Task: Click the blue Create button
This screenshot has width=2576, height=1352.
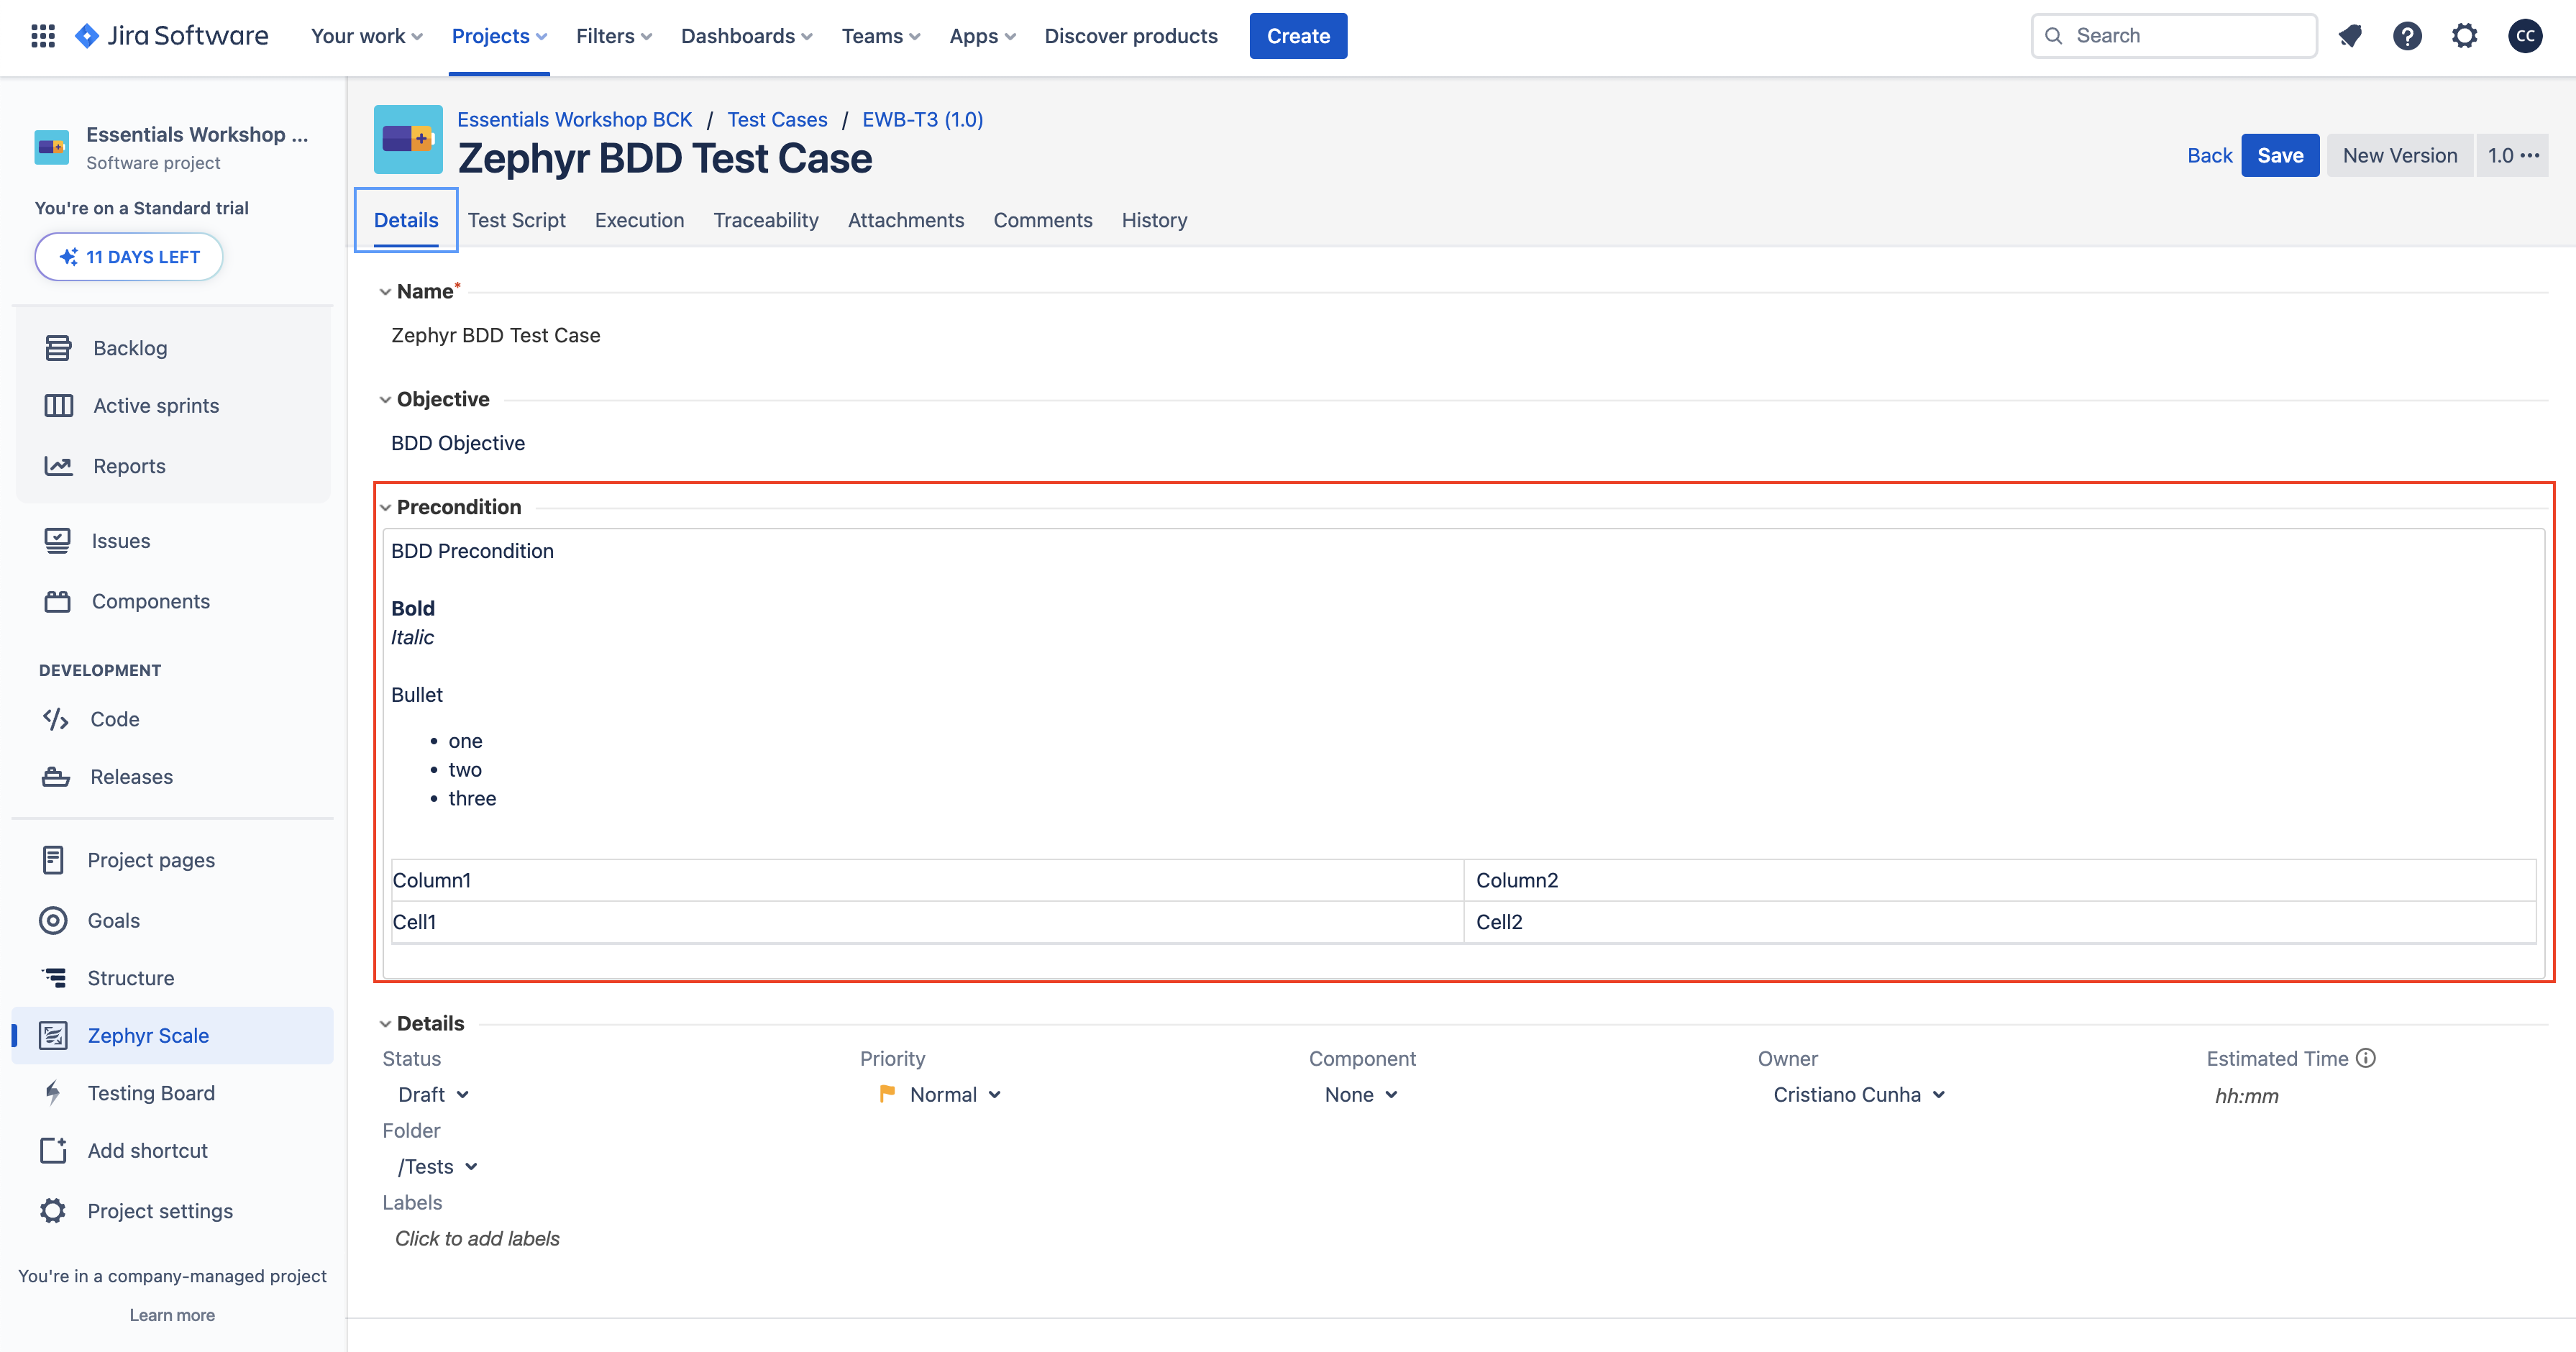Action: point(1298,36)
